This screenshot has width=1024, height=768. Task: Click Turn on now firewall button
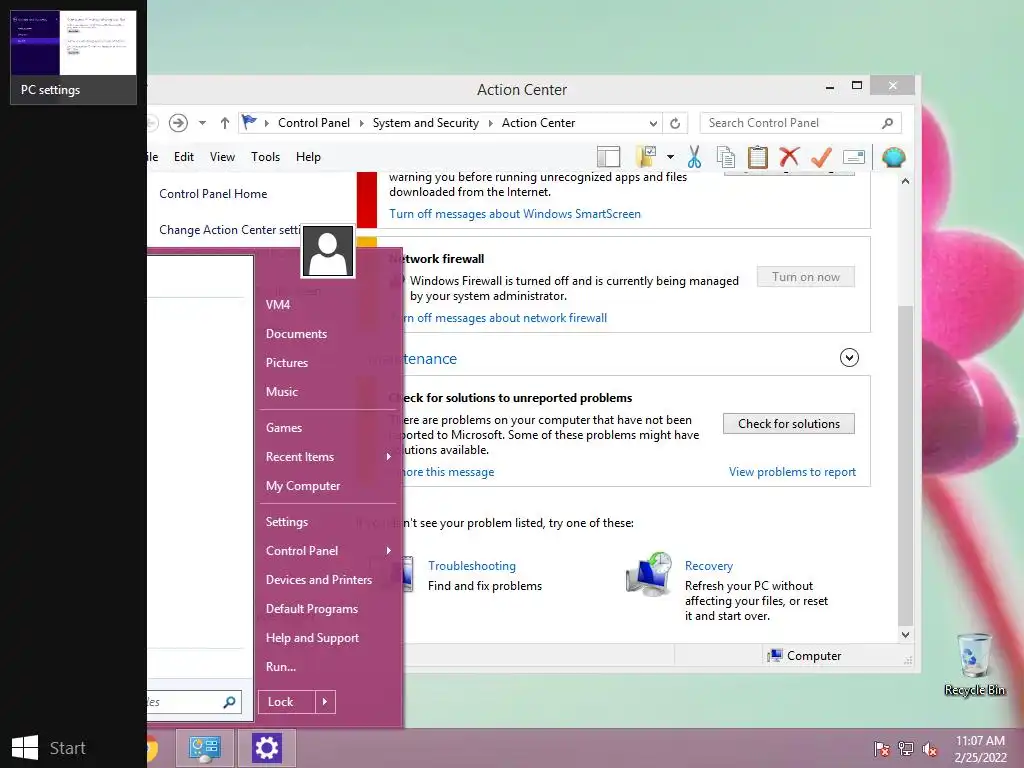(806, 277)
